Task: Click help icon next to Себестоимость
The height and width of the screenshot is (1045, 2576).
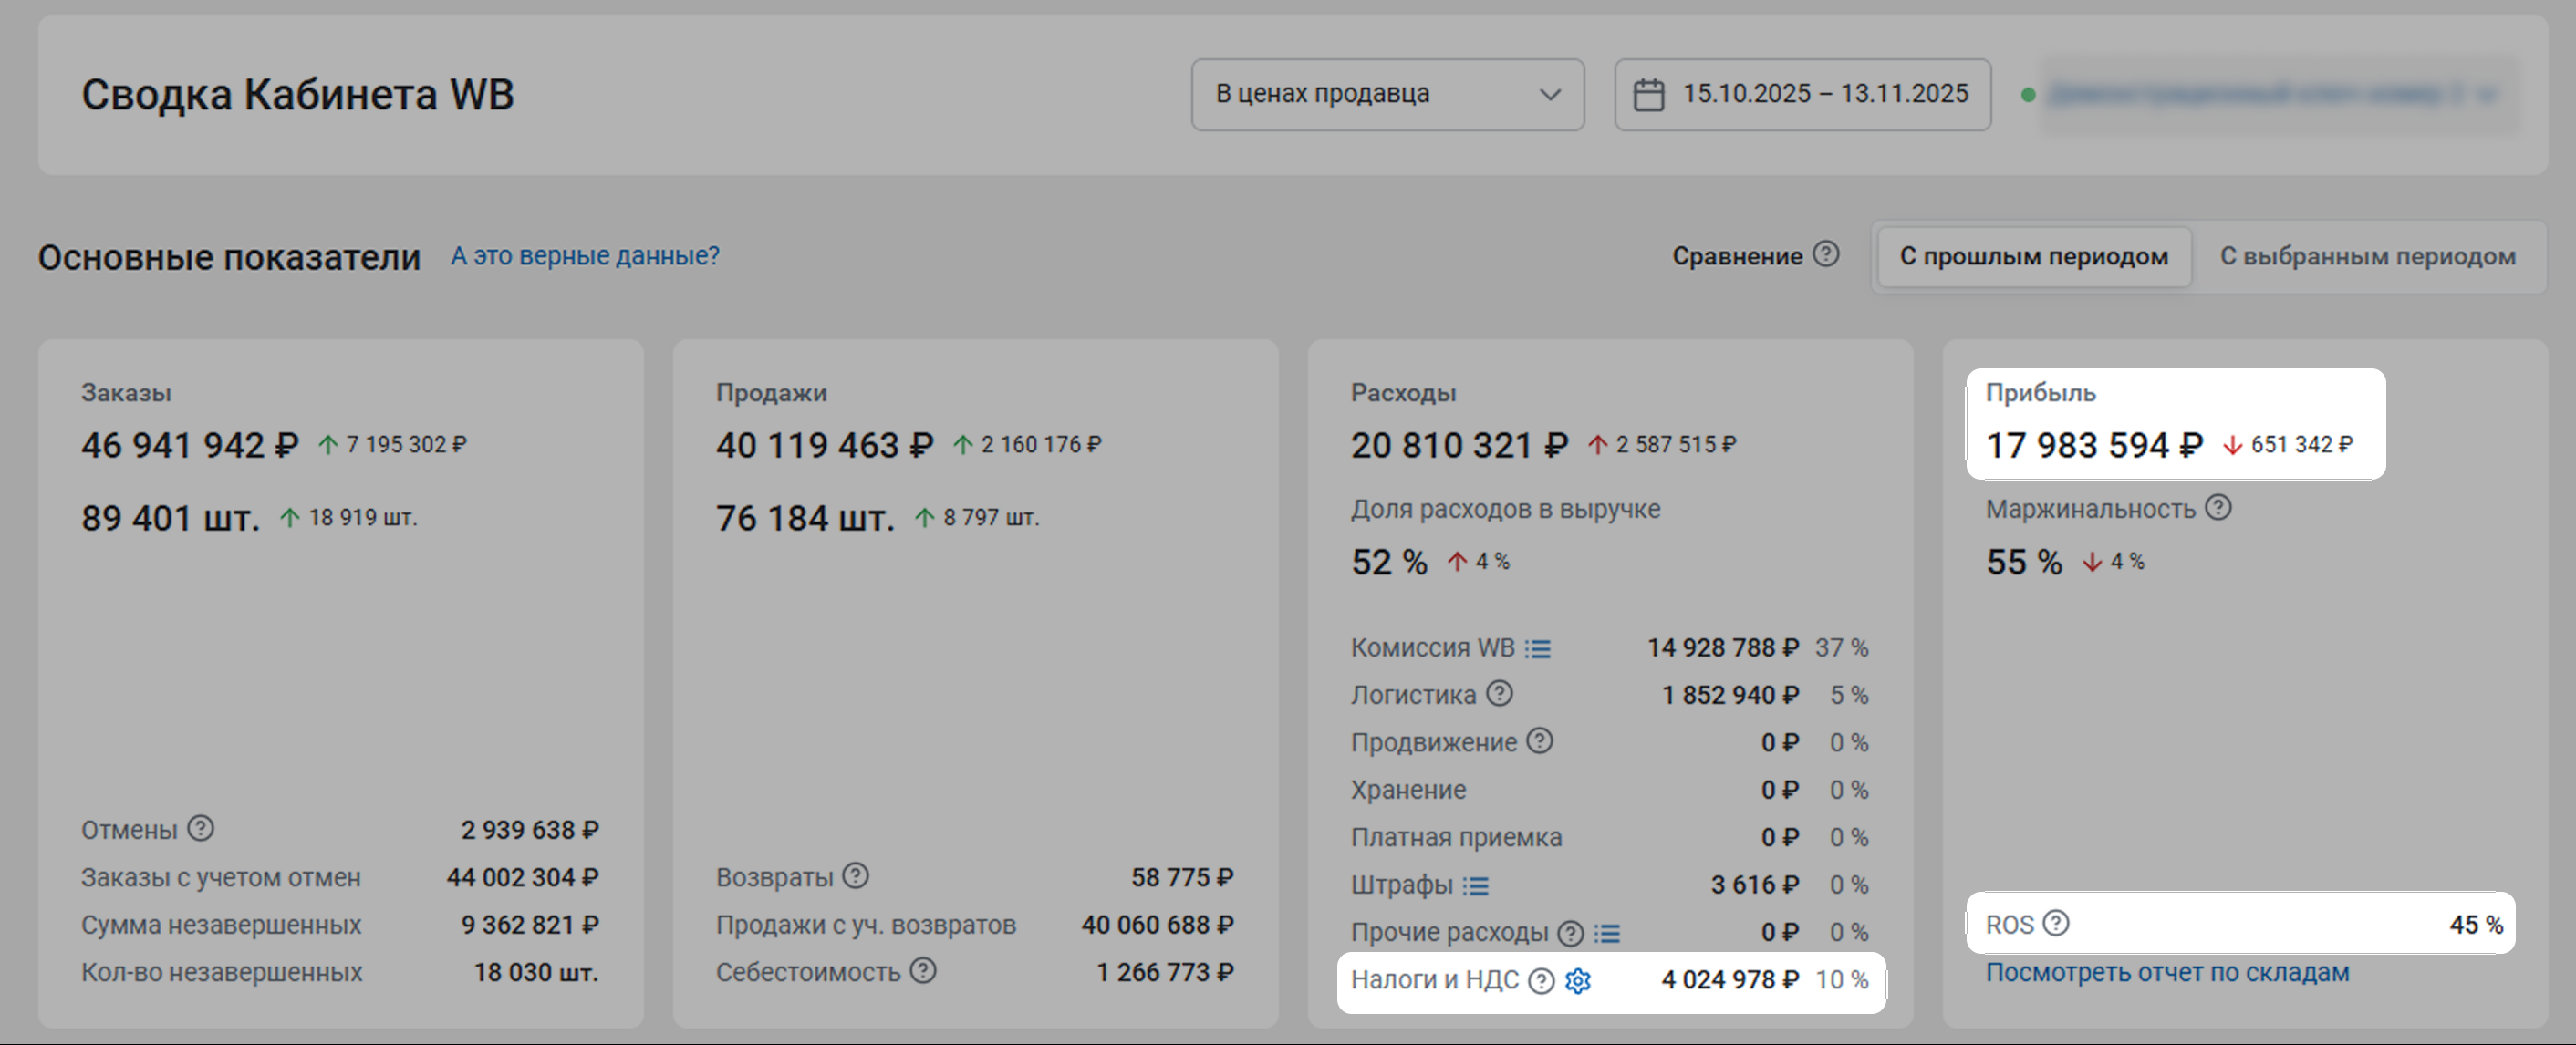Action: (x=923, y=970)
